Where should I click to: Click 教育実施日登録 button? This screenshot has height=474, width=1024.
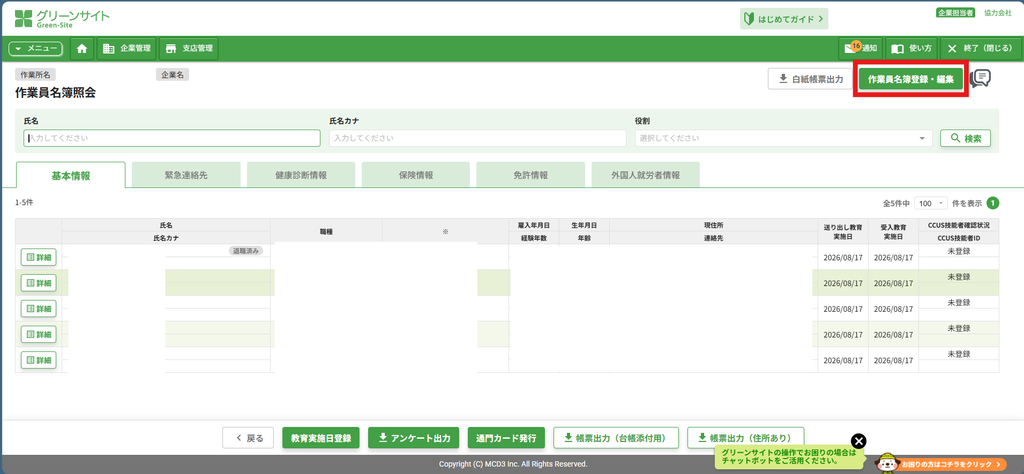[x=321, y=438]
